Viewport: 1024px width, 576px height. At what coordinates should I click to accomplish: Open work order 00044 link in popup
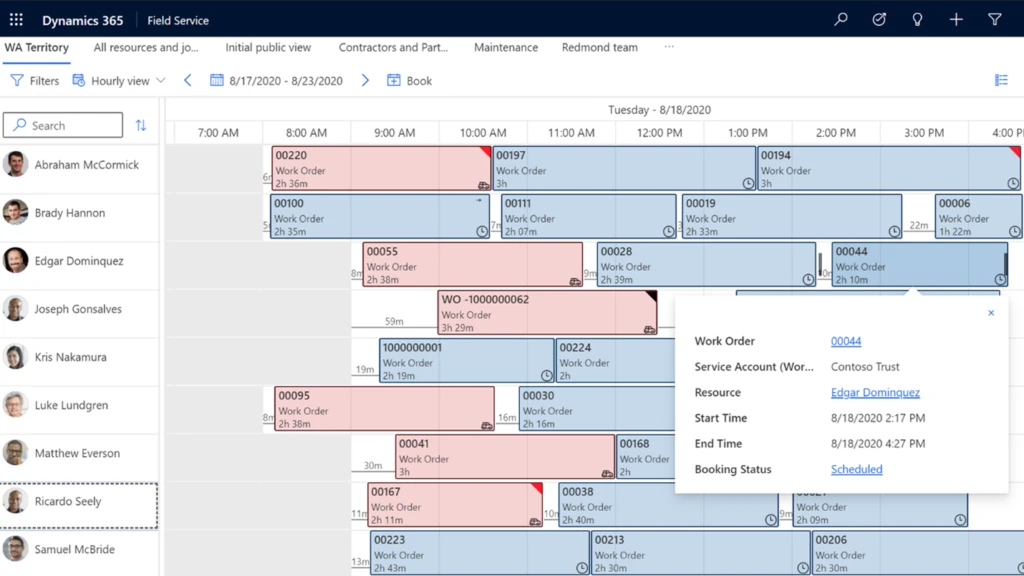pyautogui.click(x=845, y=341)
